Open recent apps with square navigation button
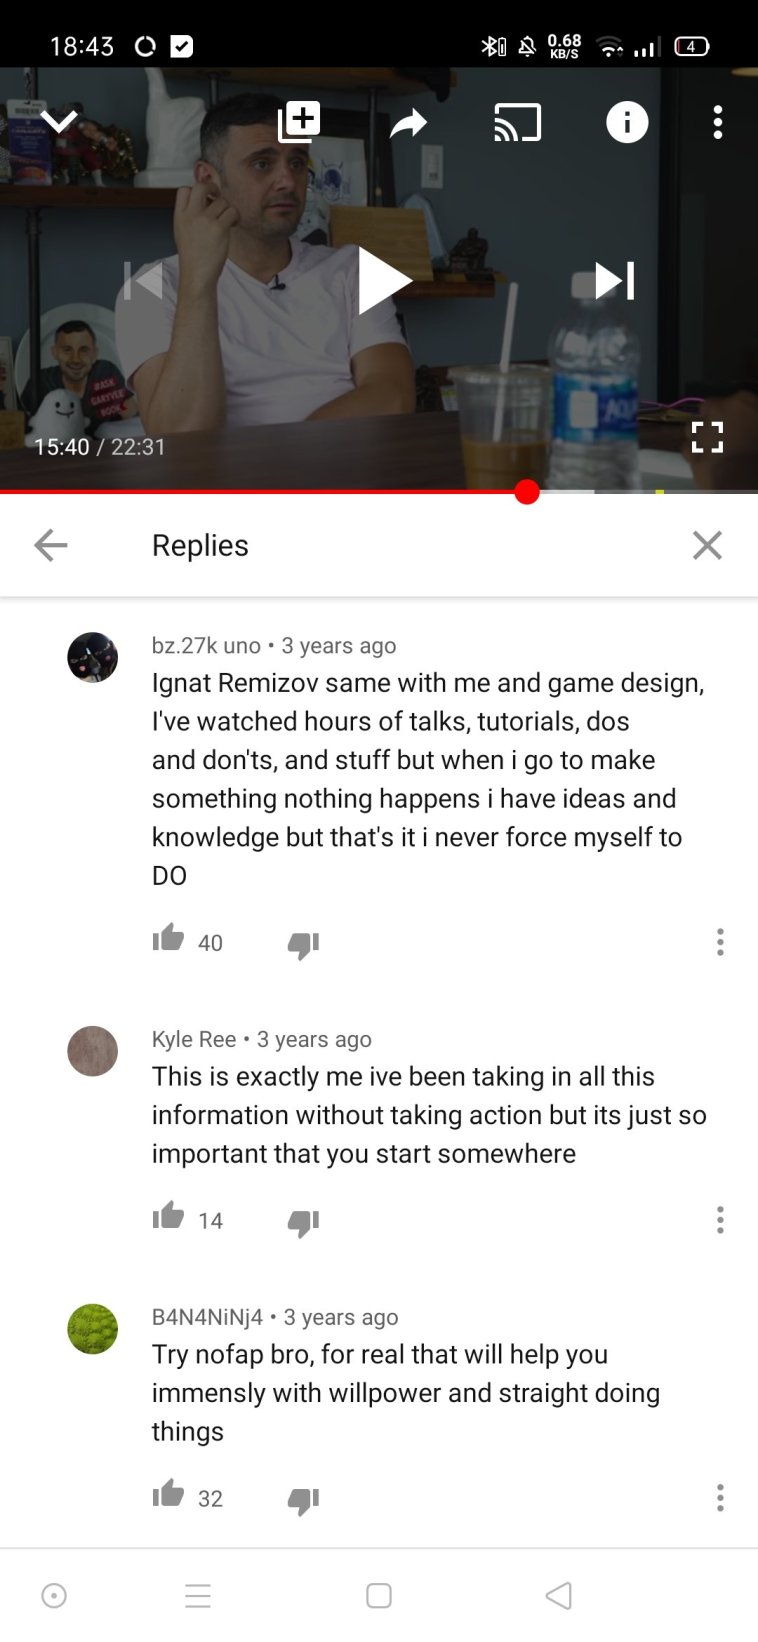This screenshot has width=758, height=1642. click(379, 1595)
